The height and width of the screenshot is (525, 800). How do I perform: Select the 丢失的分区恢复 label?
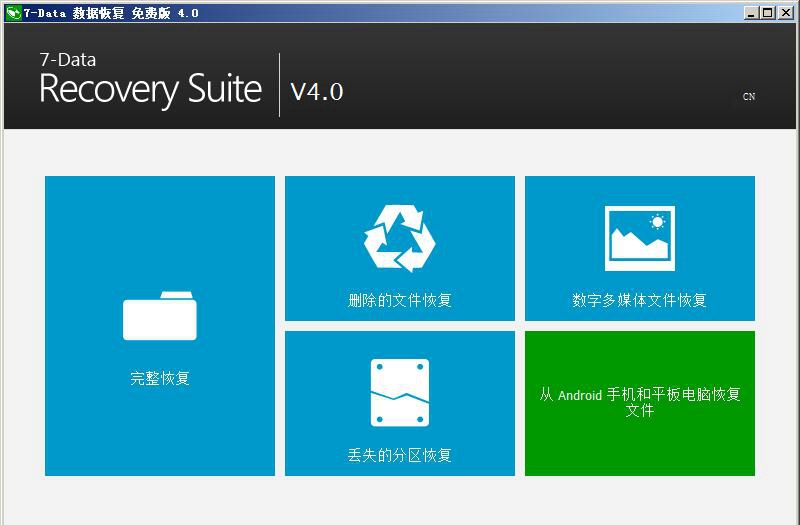click(399, 455)
